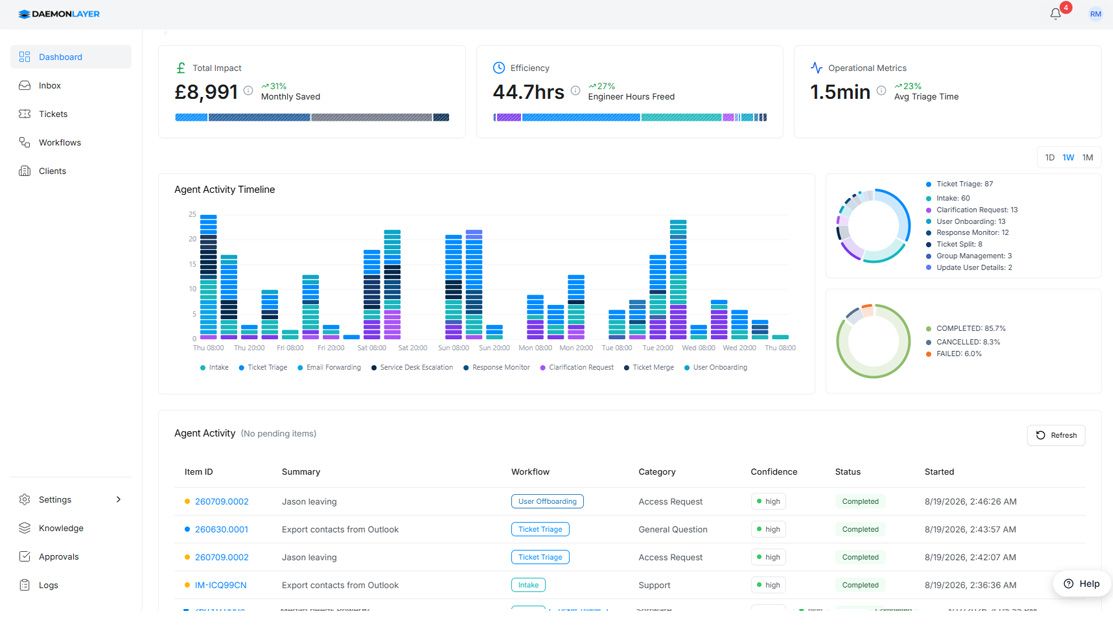Screen dimensions: 1113x635
Task: Toggle User Onboarding in timeline legend
Action: click(716, 368)
